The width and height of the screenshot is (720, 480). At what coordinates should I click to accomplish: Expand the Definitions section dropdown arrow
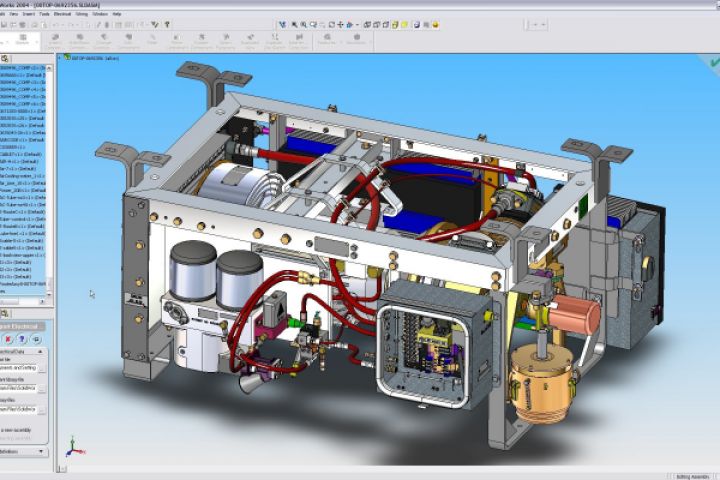[x=41, y=452]
